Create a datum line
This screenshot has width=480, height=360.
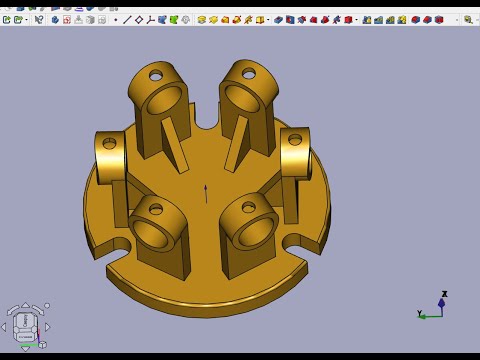[x=127, y=20]
